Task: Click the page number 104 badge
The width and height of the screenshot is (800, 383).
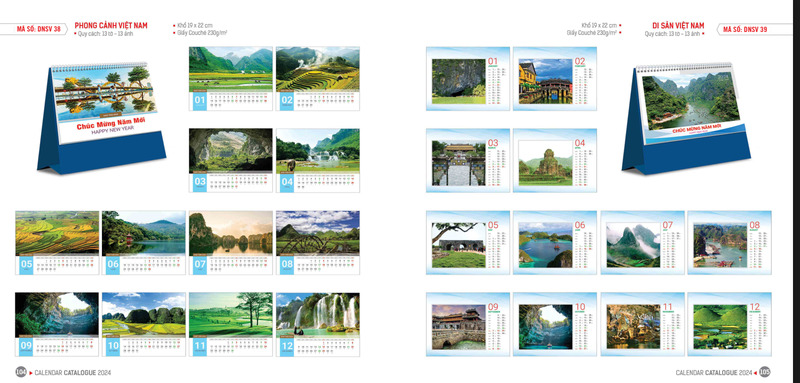Action: pos(21,372)
